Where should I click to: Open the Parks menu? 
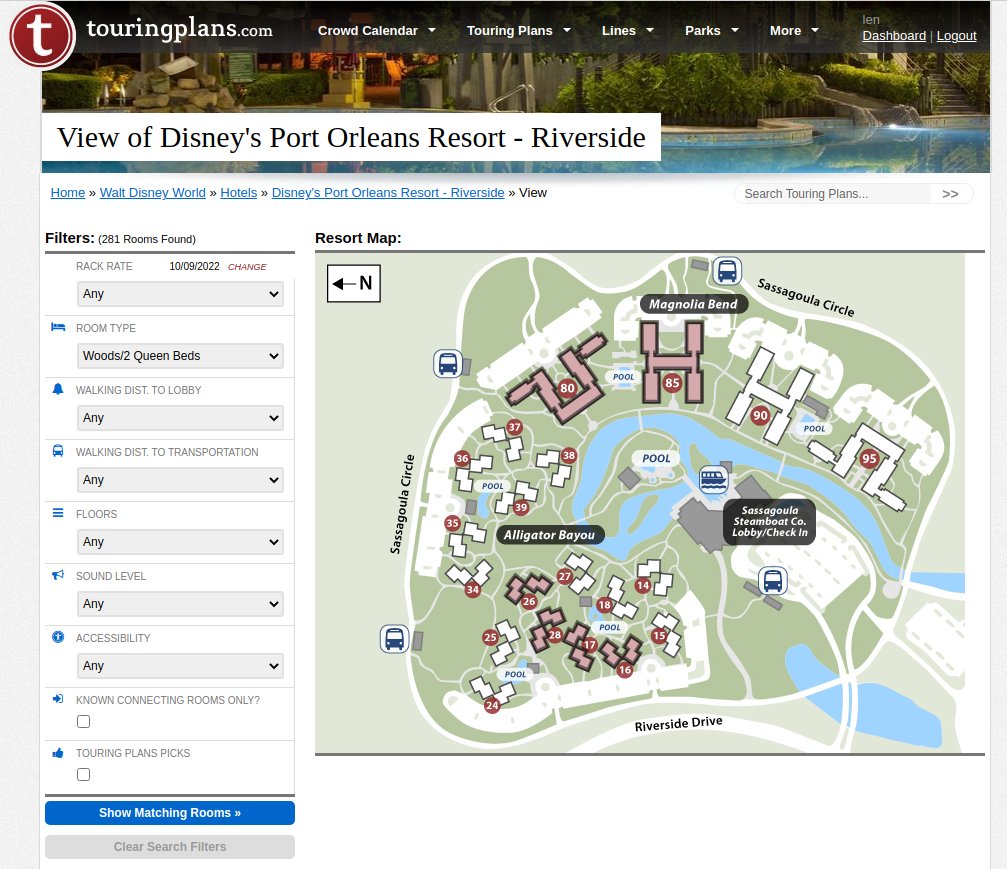click(x=712, y=31)
